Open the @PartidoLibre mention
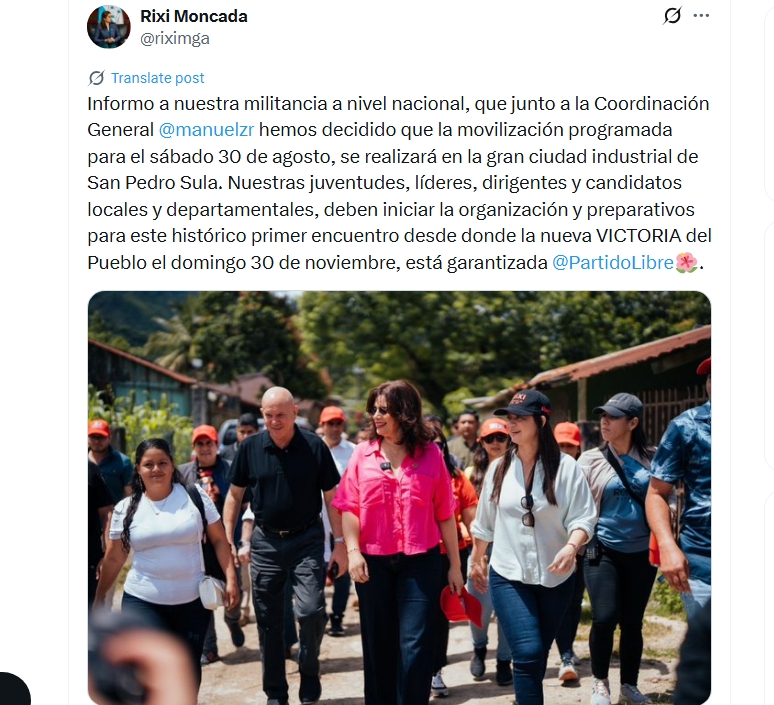The image size is (774, 705). pyautogui.click(x=613, y=262)
